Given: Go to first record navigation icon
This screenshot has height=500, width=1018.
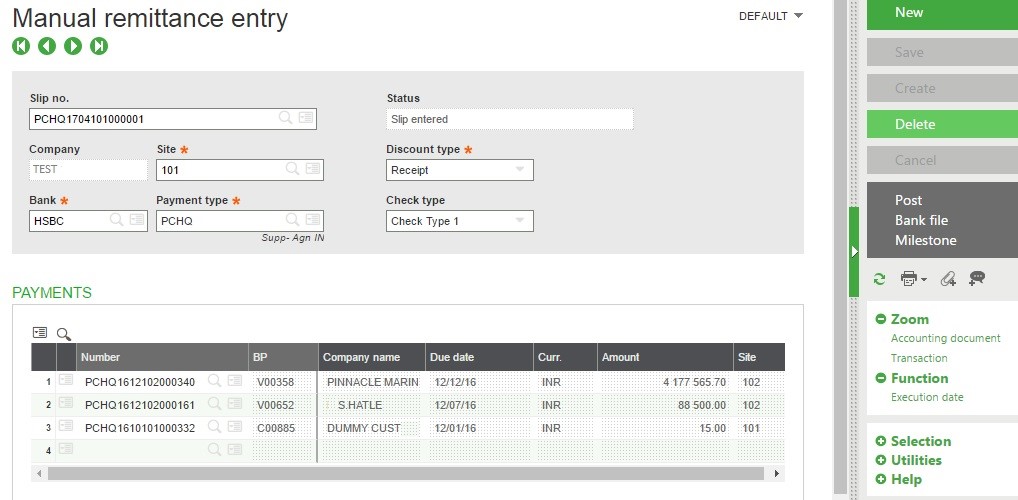Looking at the screenshot, I should (21, 46).
